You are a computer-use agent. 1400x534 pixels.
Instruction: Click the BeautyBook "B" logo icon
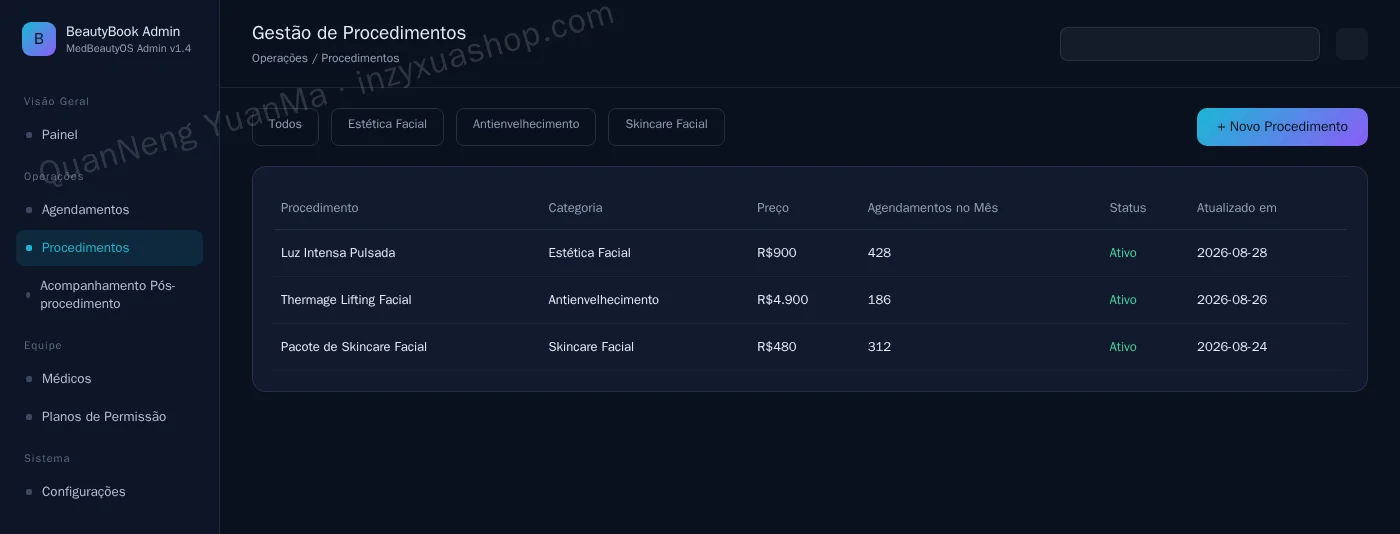[x=39, y=39]
